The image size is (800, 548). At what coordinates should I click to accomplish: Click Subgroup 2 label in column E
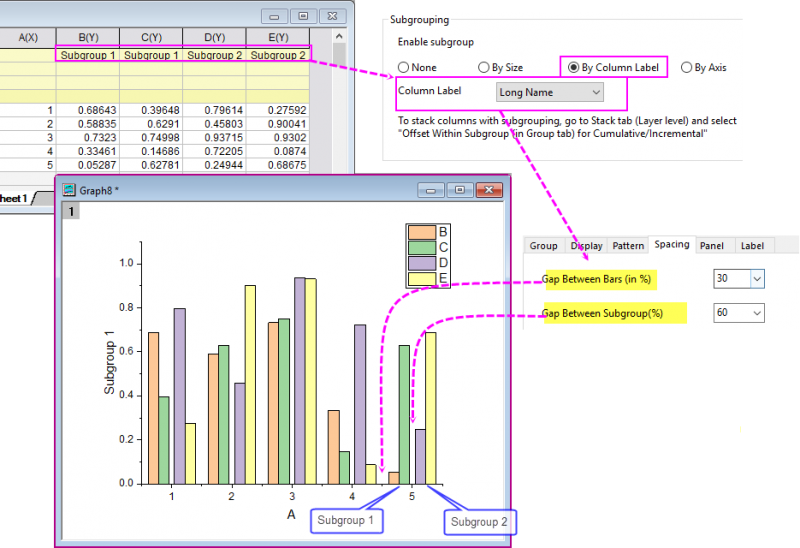click(278, 55)
